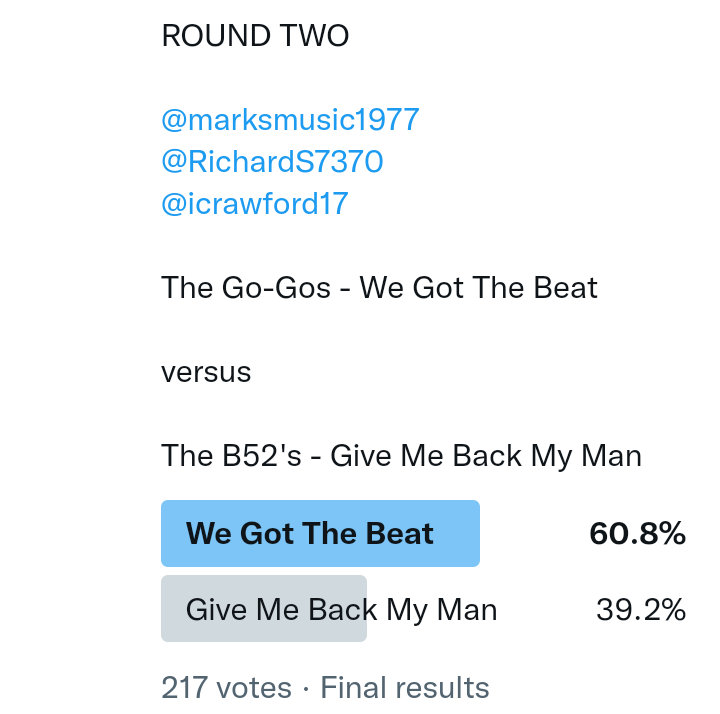This screenshot has height=714, width=720.
Task: Click the dot separator before "Final results"
Action: coord(306,688)
